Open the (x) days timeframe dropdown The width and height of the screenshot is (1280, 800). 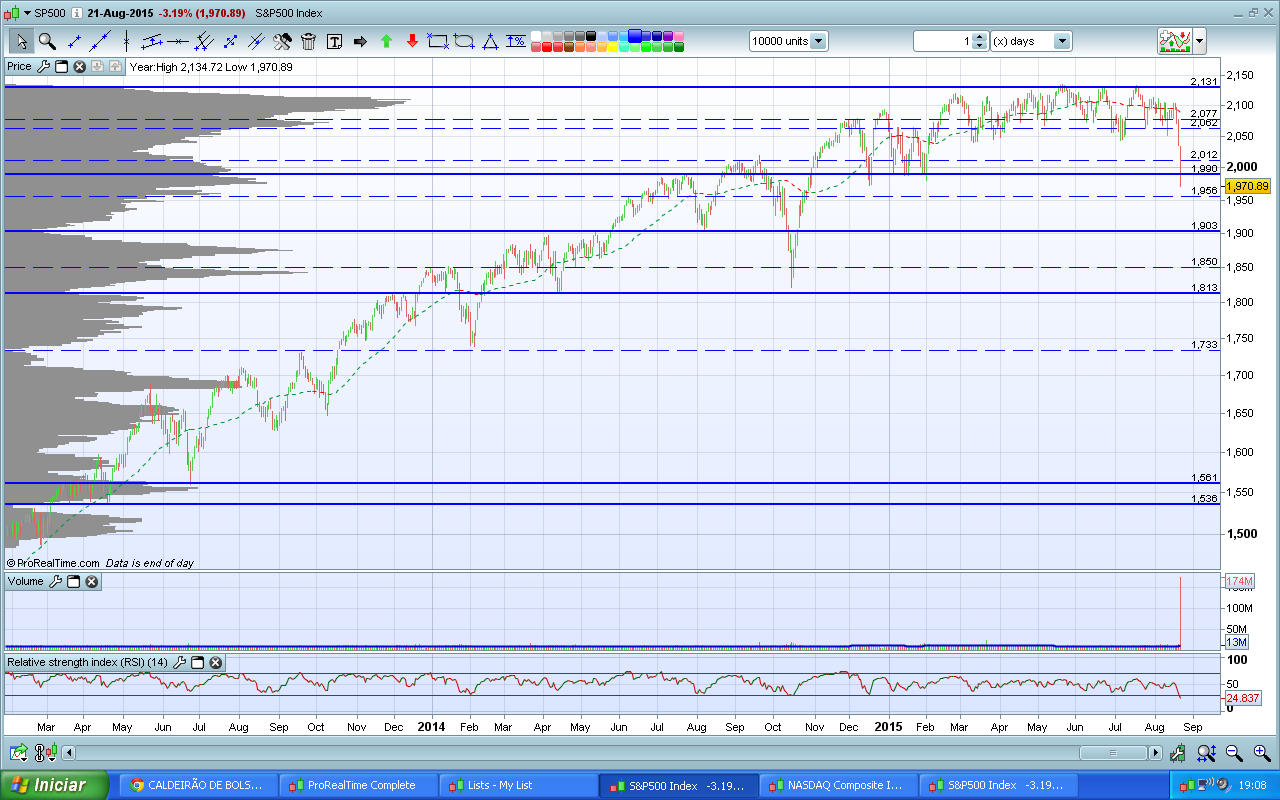[1061, 41]
